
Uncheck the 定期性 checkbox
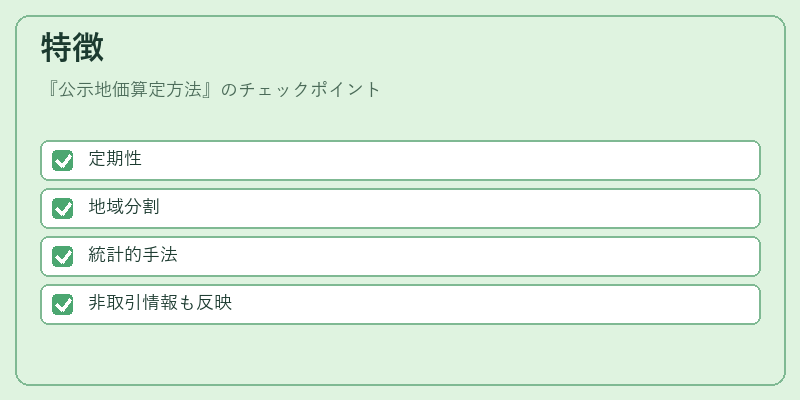tap(63, 160)
